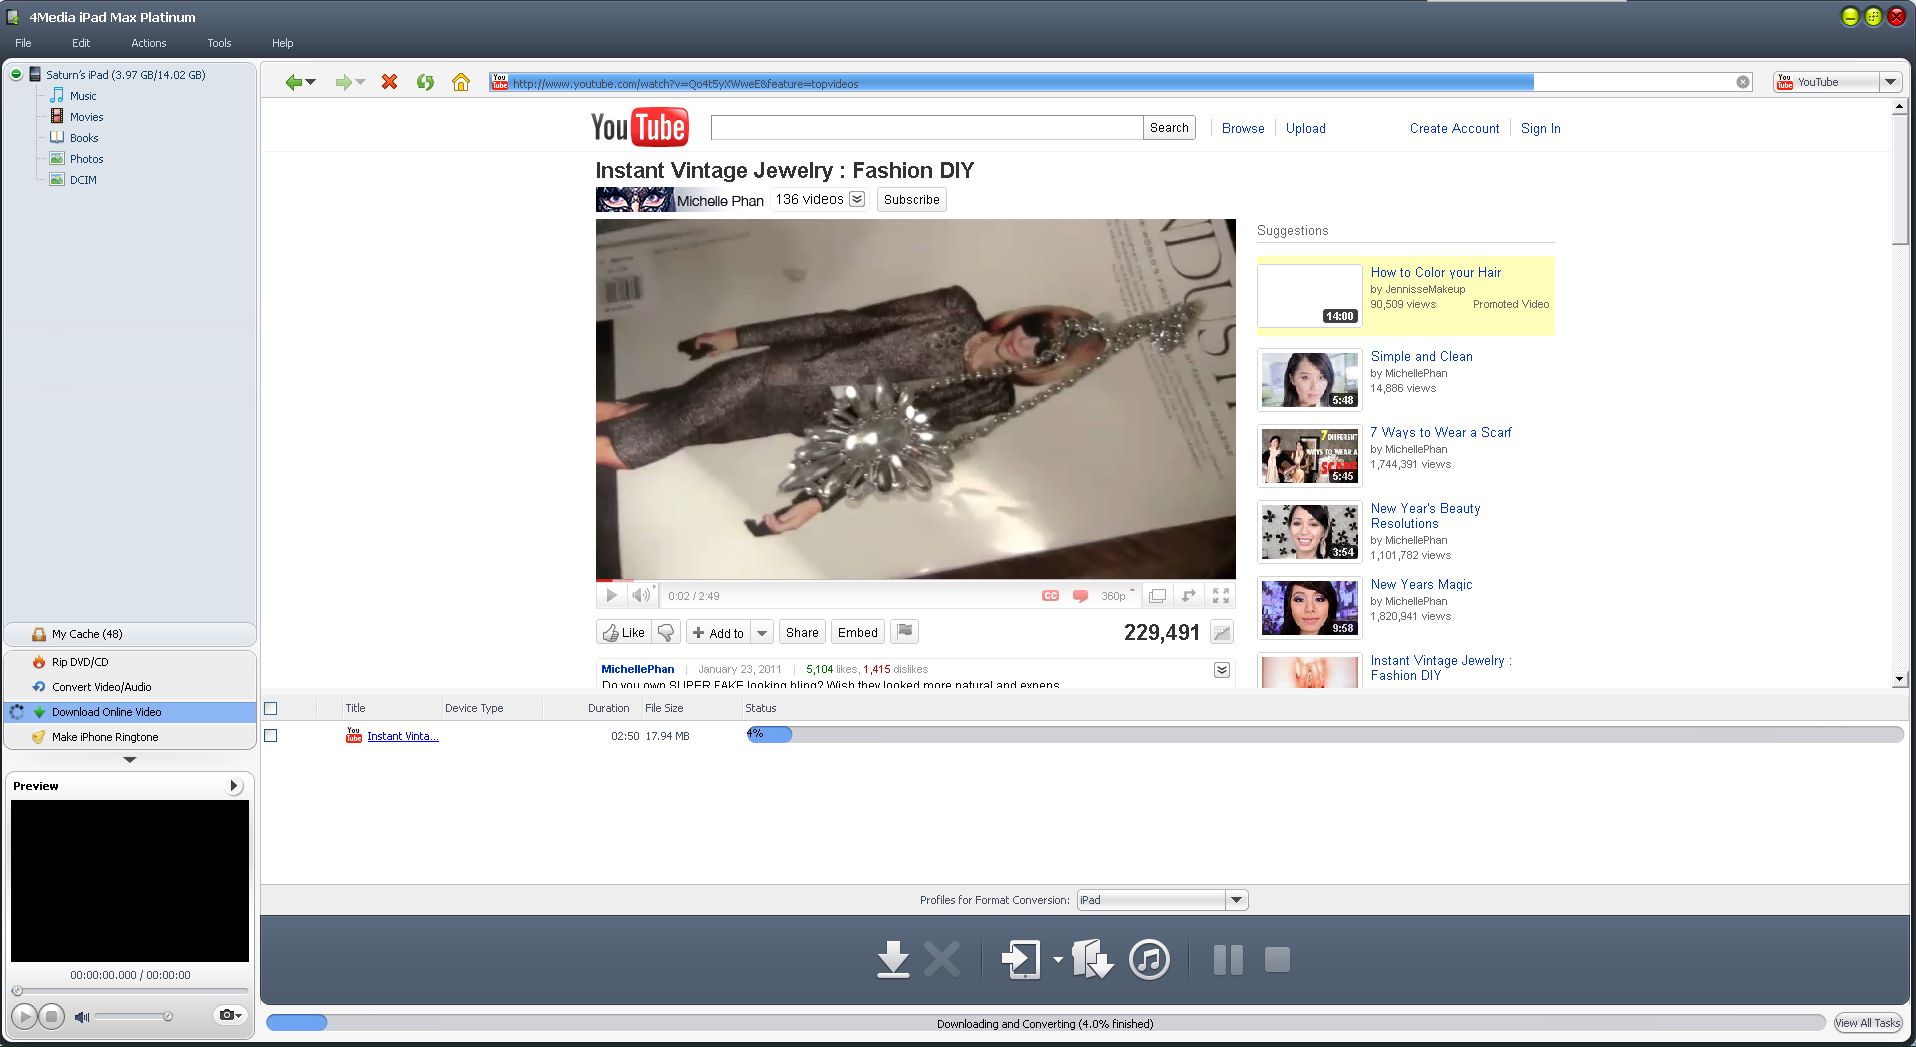Expand the 136 videos dropdown

click(857, 200)
